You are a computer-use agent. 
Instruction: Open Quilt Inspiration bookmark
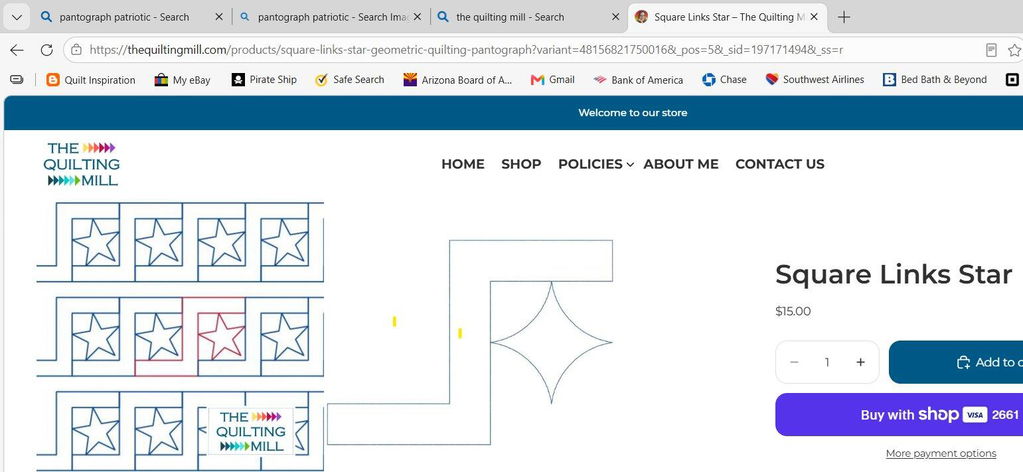(x=91, y=80)
